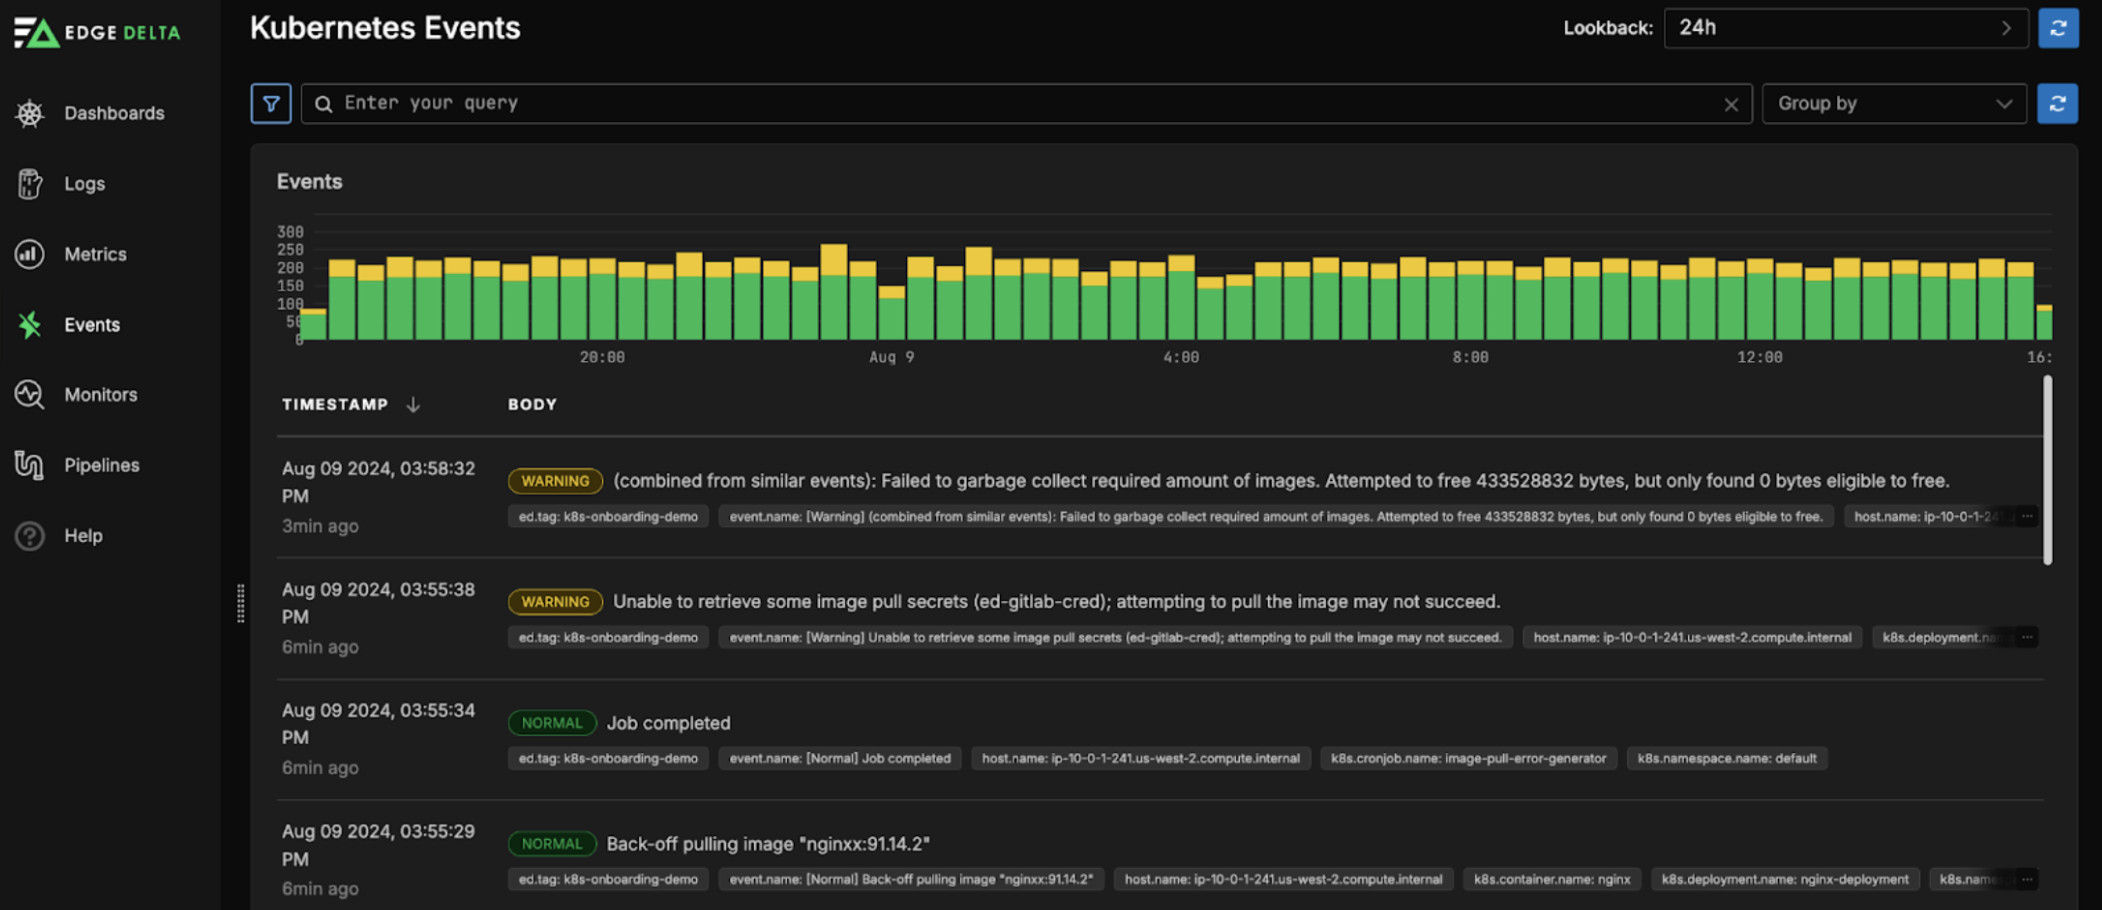Open the Lookback 24h selector
2102x910 pixels.
(x=1845, y=28)
